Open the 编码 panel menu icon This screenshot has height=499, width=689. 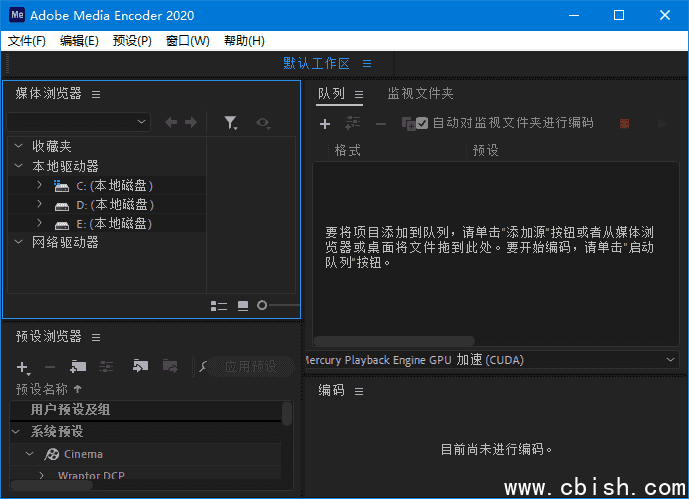coord(359,391)
